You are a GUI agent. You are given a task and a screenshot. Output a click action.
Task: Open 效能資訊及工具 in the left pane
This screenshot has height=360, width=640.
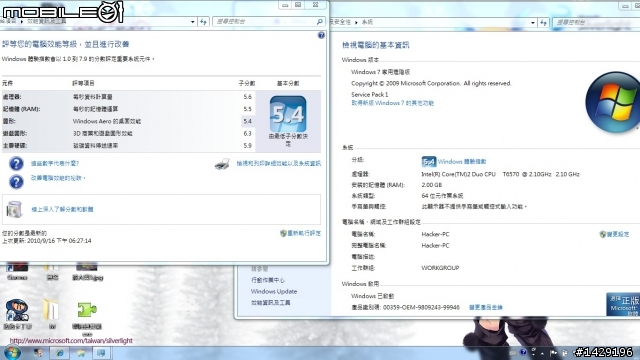click(x=270, y=303)
